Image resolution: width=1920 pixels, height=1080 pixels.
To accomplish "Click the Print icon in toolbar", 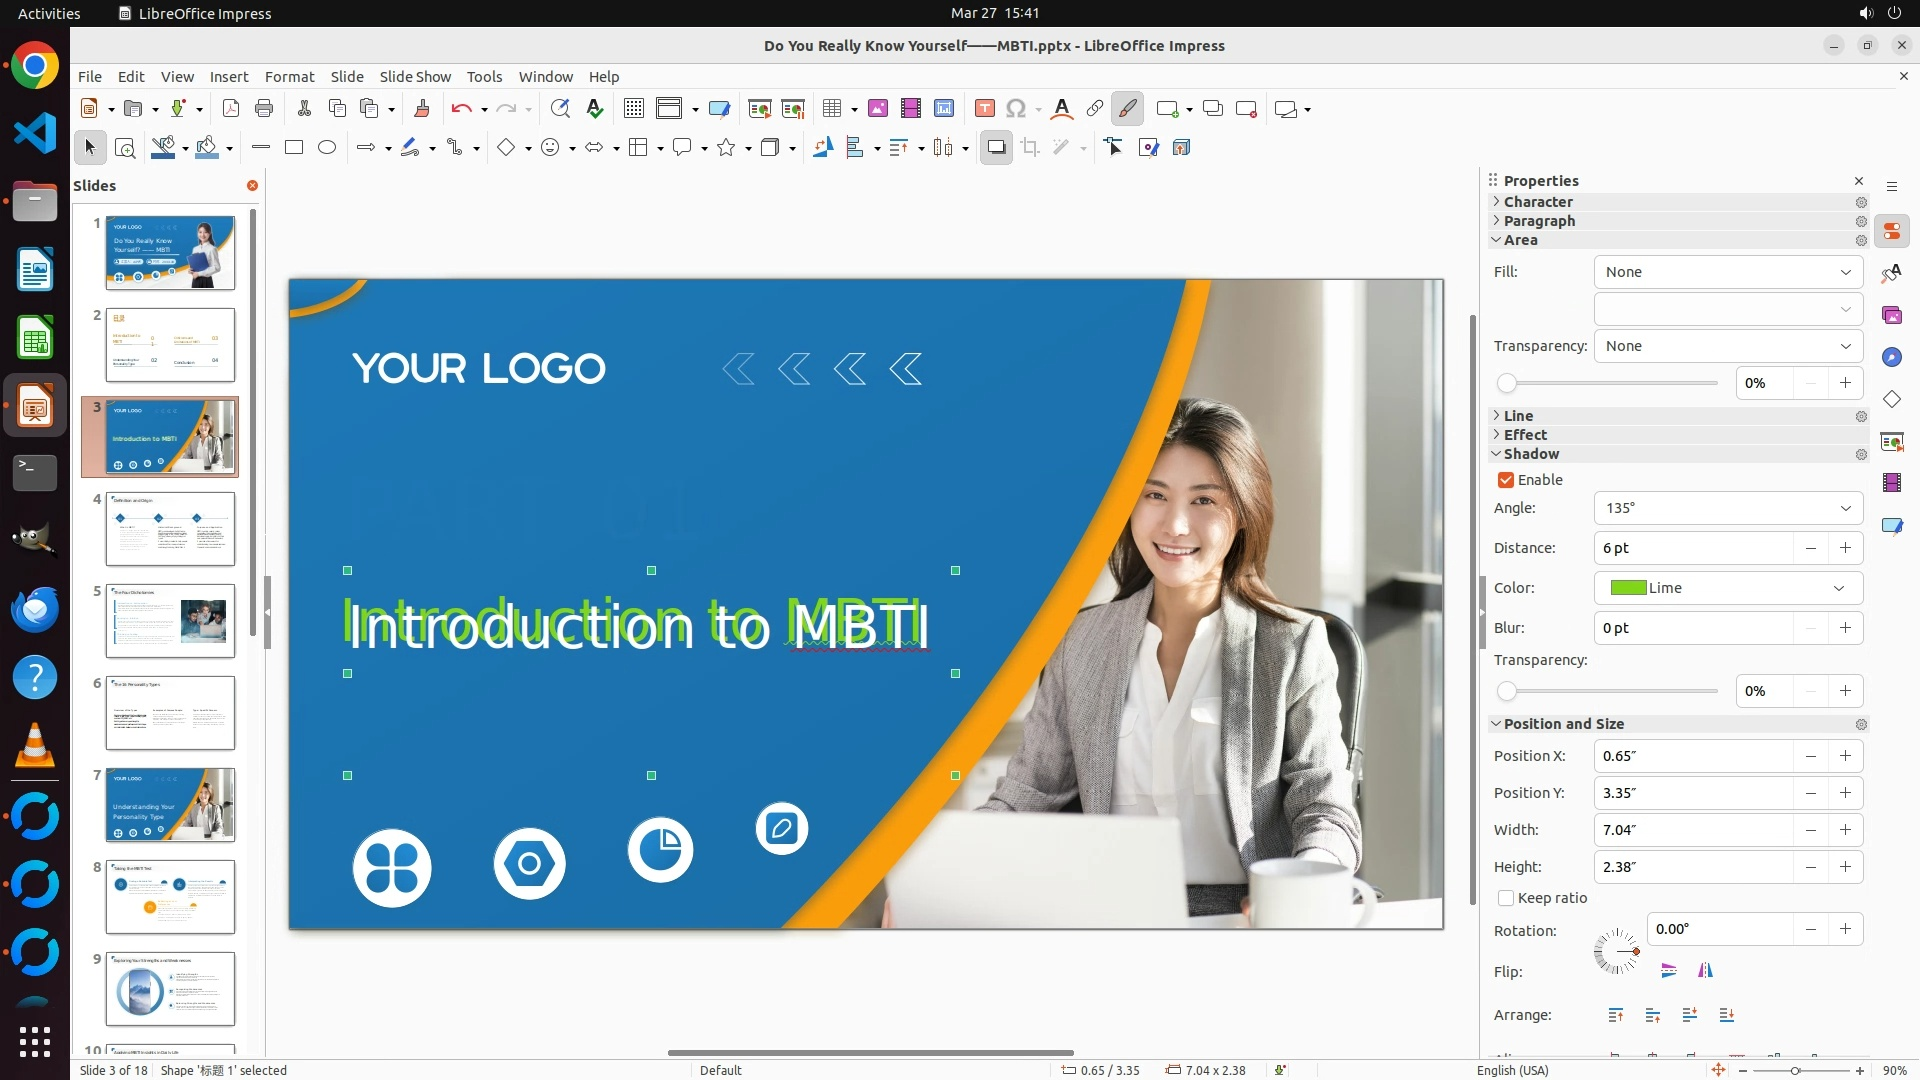I will (264, 109).
